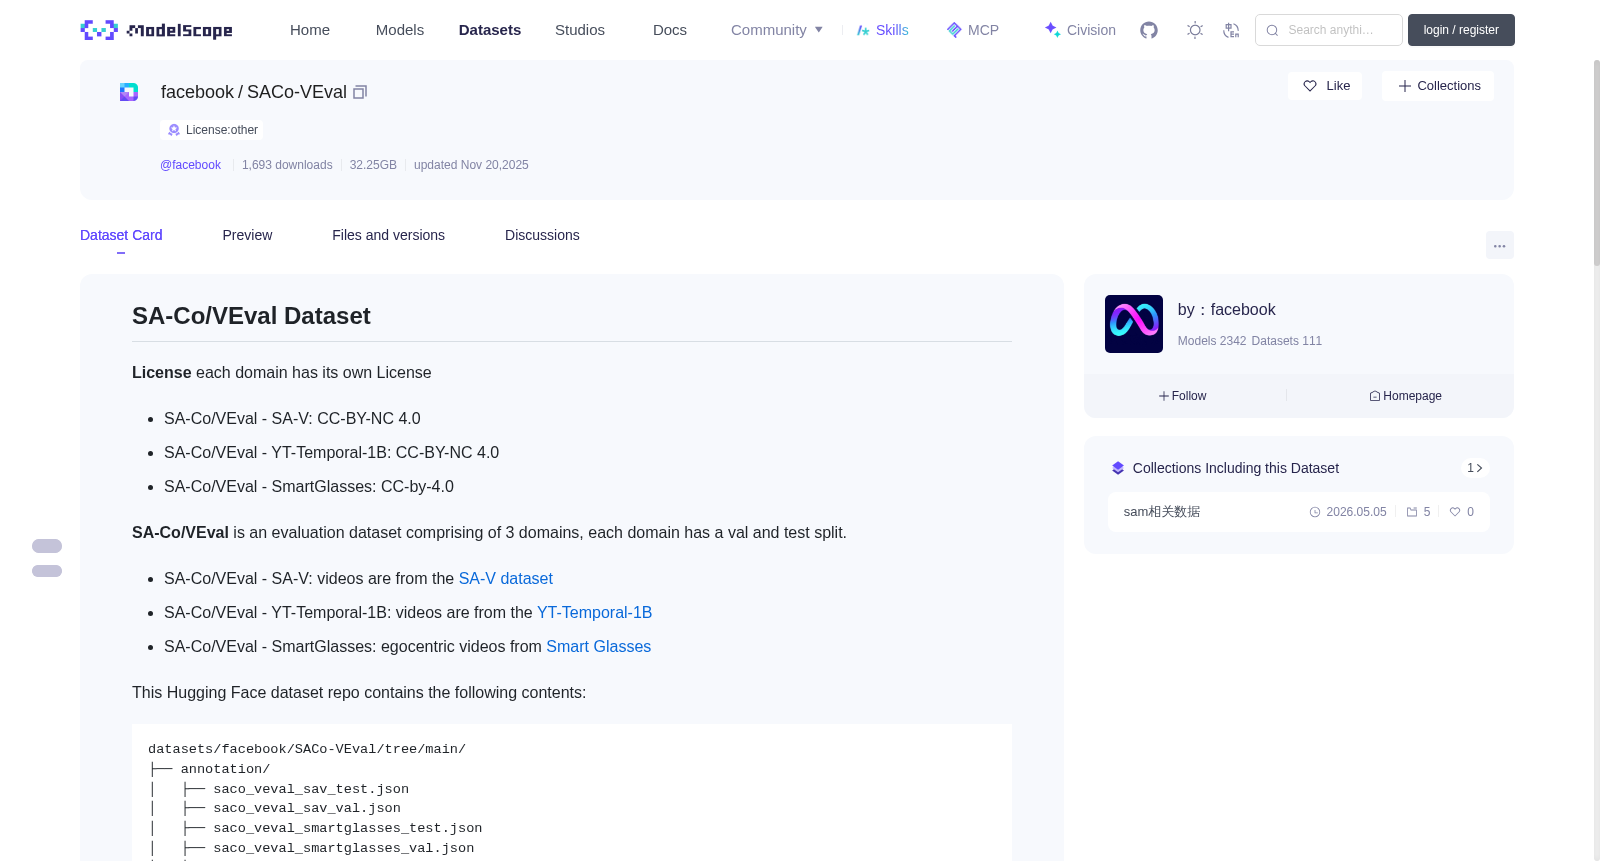The width and height of the screenshot is (1600, 861).
Task: Click the layers icon beside Collections Including this Dataset
Action: (x=1118, y=468)
